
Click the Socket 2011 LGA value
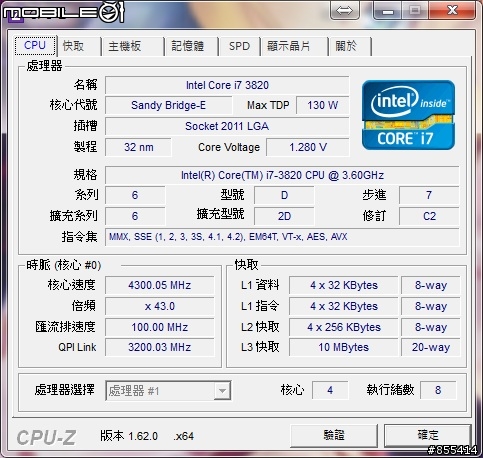pos(227,126)
